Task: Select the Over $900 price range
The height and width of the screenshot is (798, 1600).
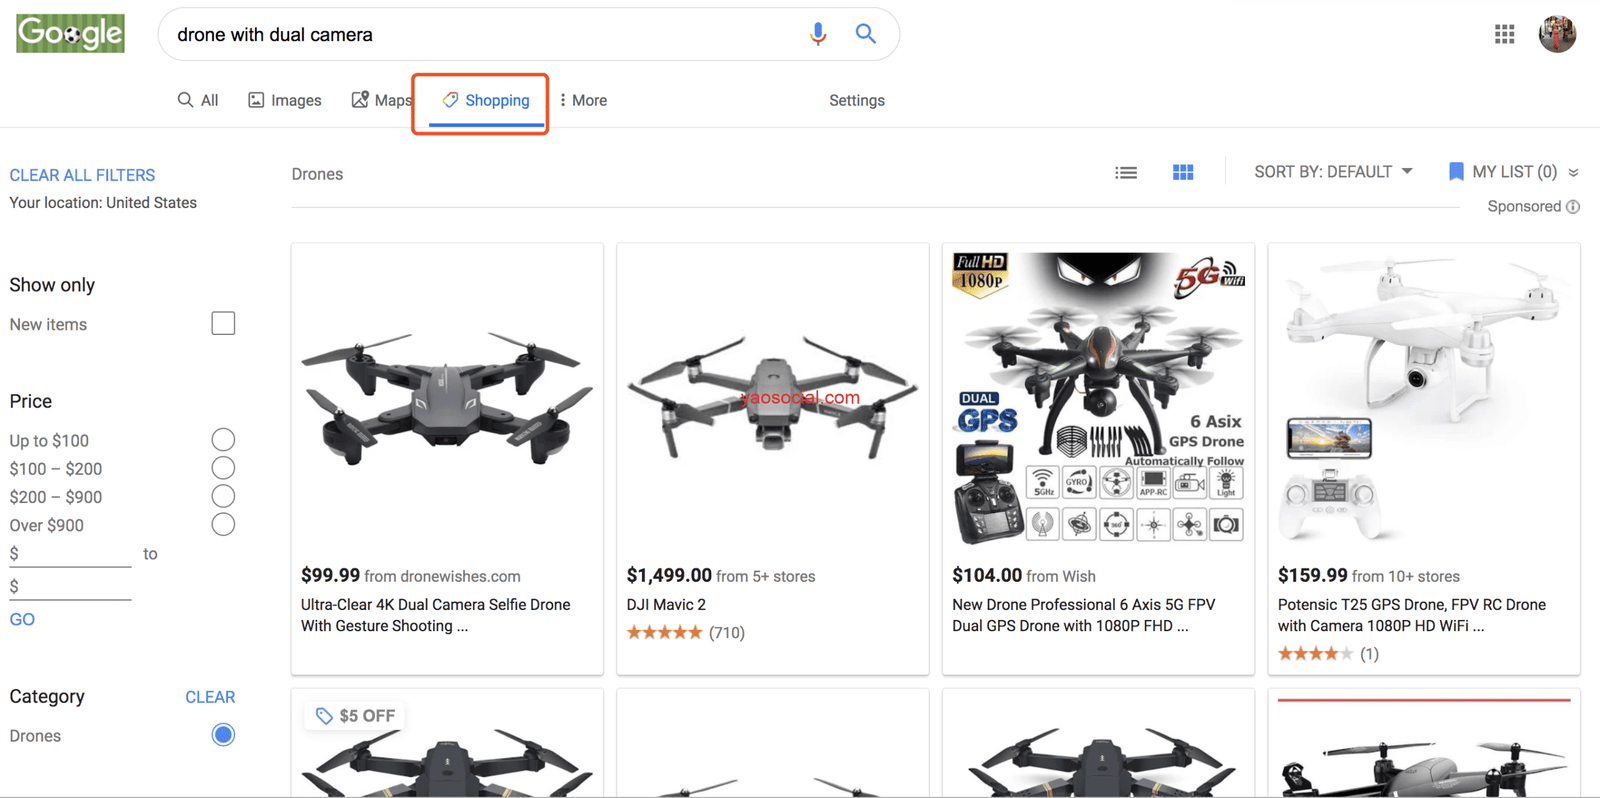Action: pos(223,525)
